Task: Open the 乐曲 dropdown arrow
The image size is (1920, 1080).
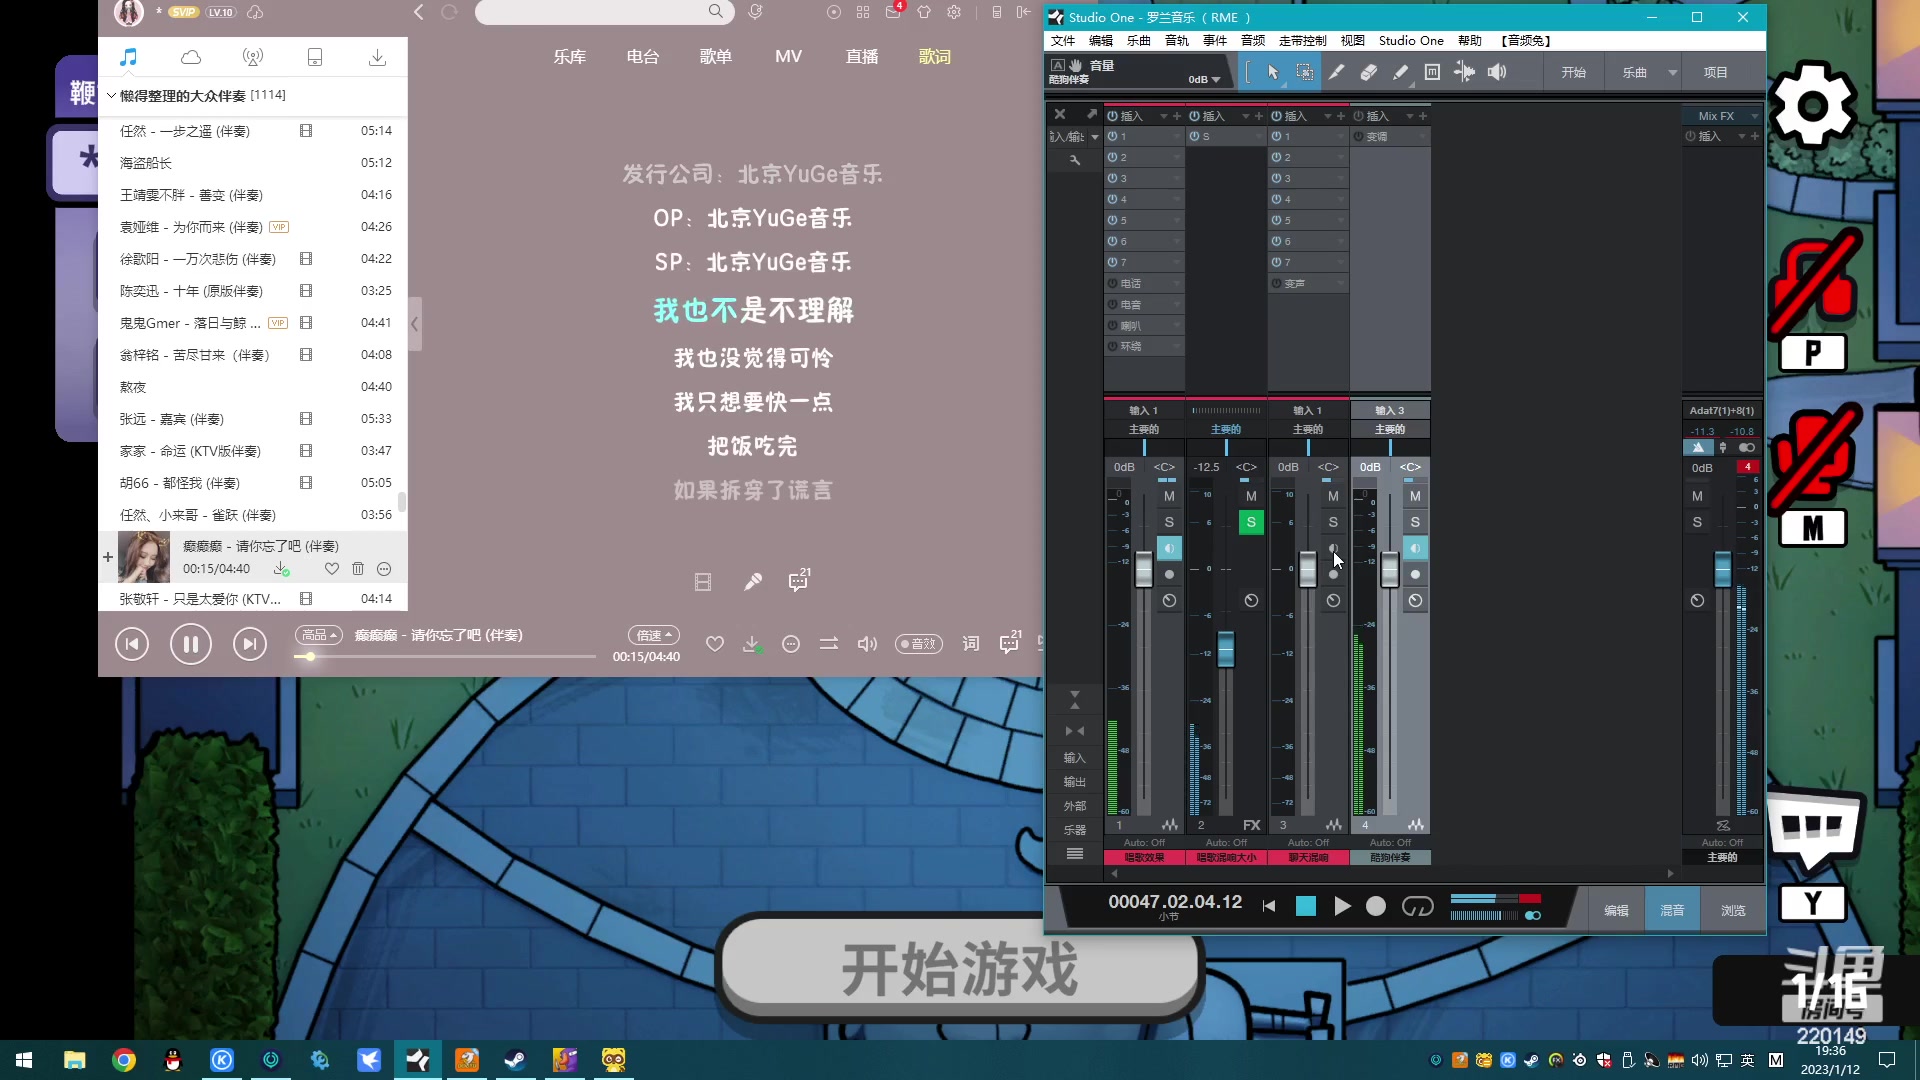Action: pos(1672,72)
